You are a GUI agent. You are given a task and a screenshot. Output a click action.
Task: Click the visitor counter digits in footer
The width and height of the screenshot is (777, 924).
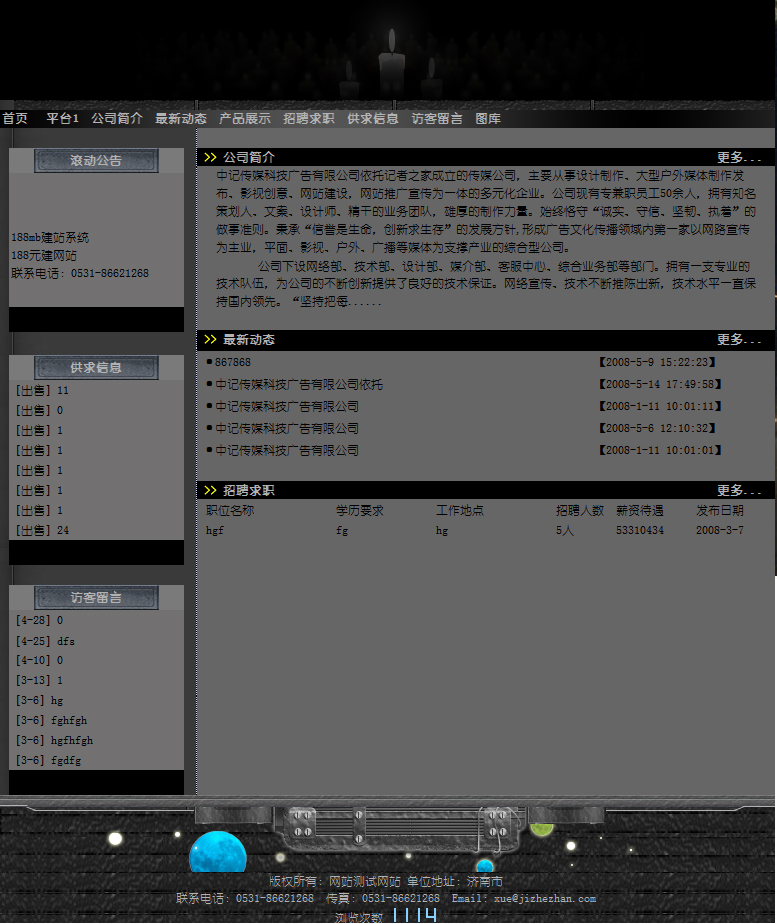(414, 915)
